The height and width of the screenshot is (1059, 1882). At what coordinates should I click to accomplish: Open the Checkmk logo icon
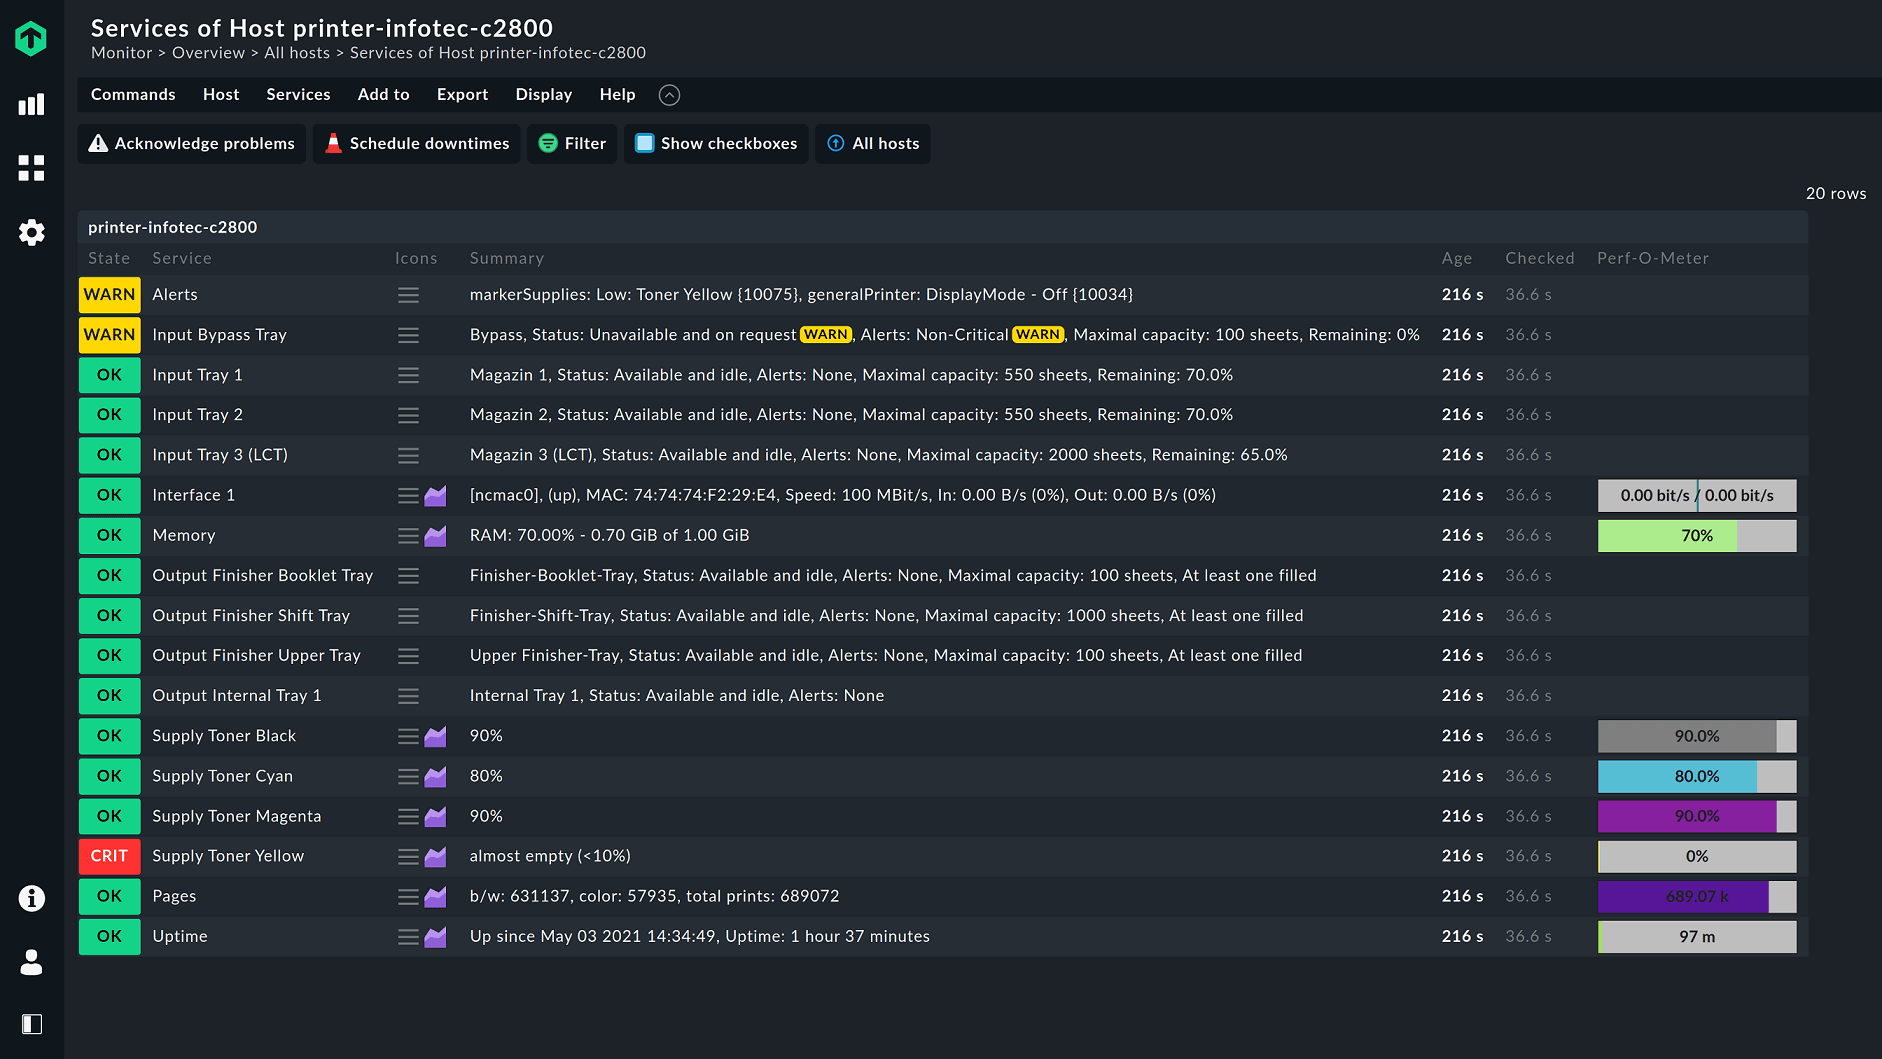coord(31,38)
